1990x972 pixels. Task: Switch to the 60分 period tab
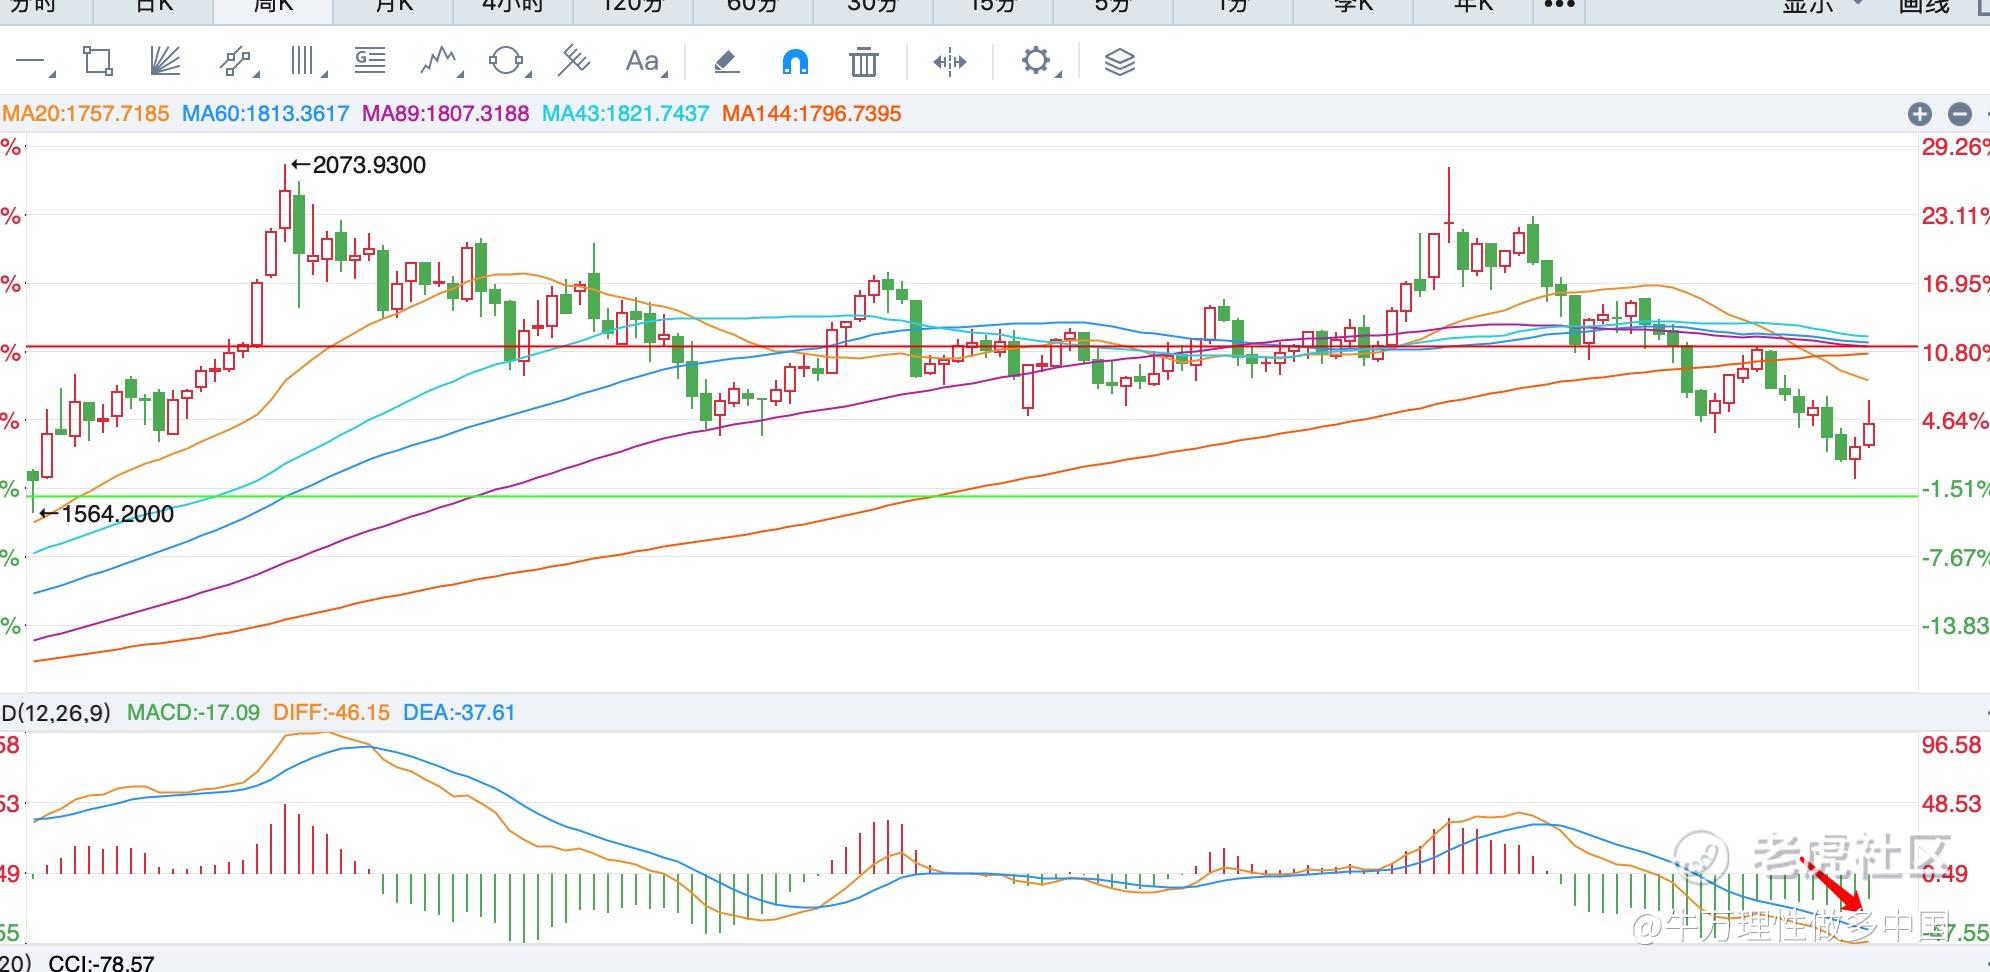tap(752, 7)
